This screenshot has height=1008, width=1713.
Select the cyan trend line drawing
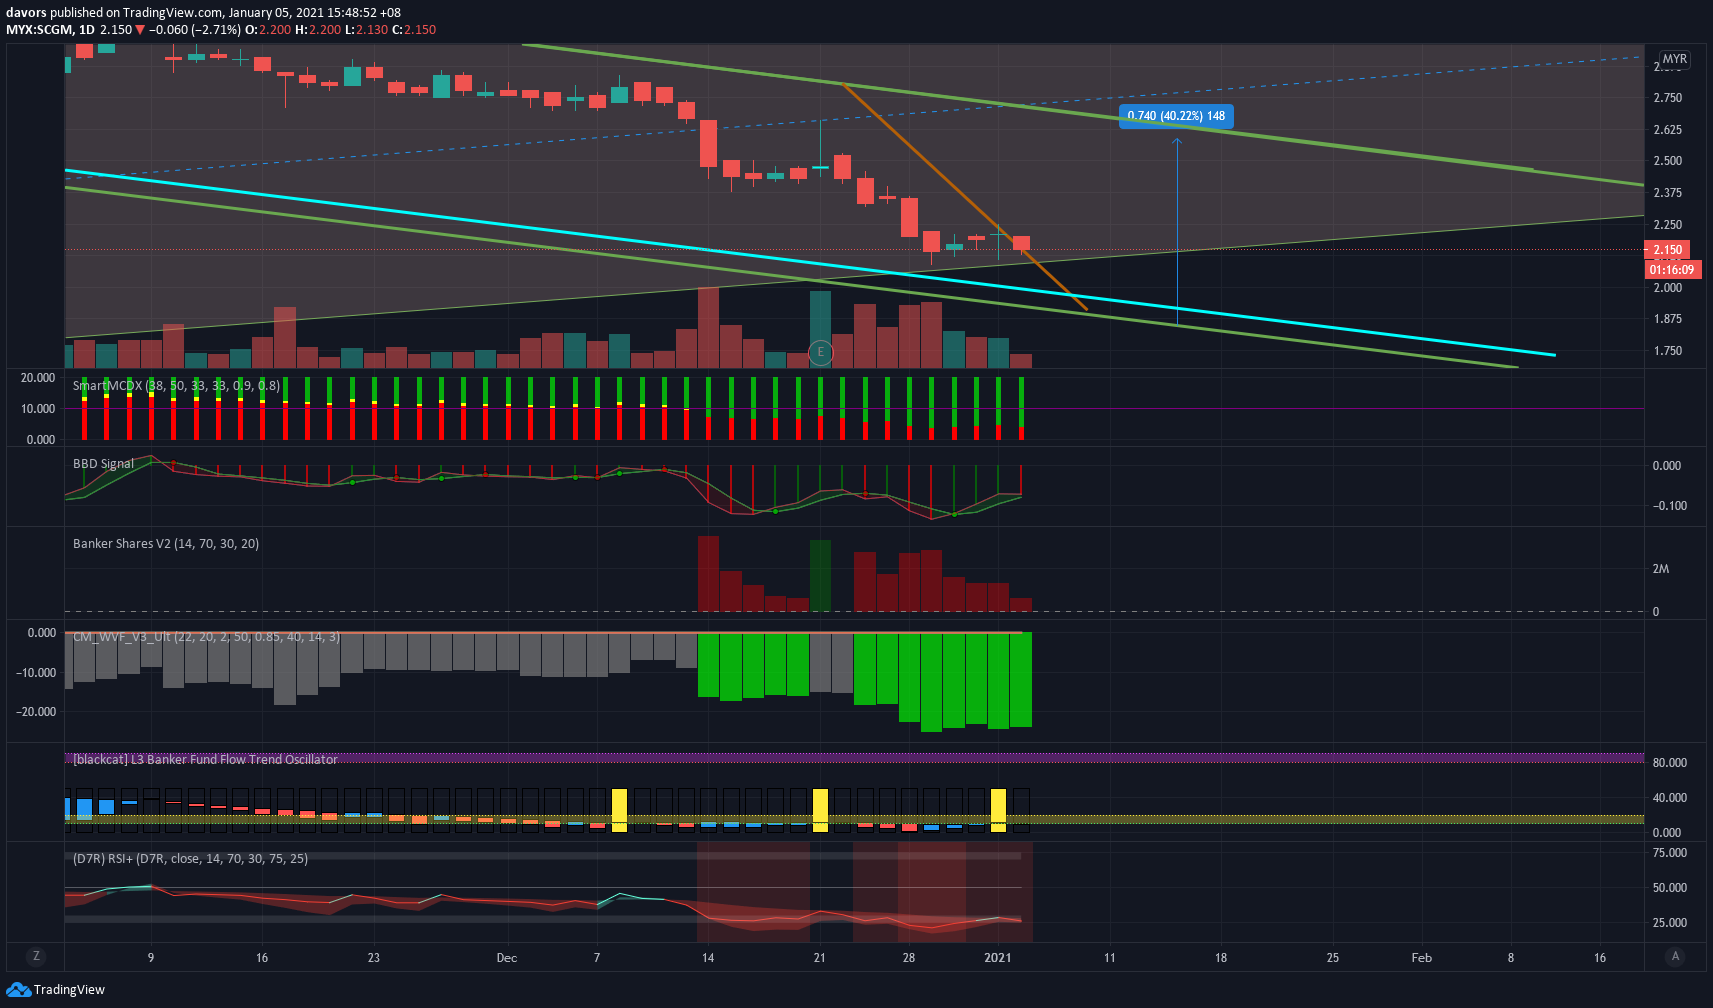pyautogui.click(x=810, y=263)
